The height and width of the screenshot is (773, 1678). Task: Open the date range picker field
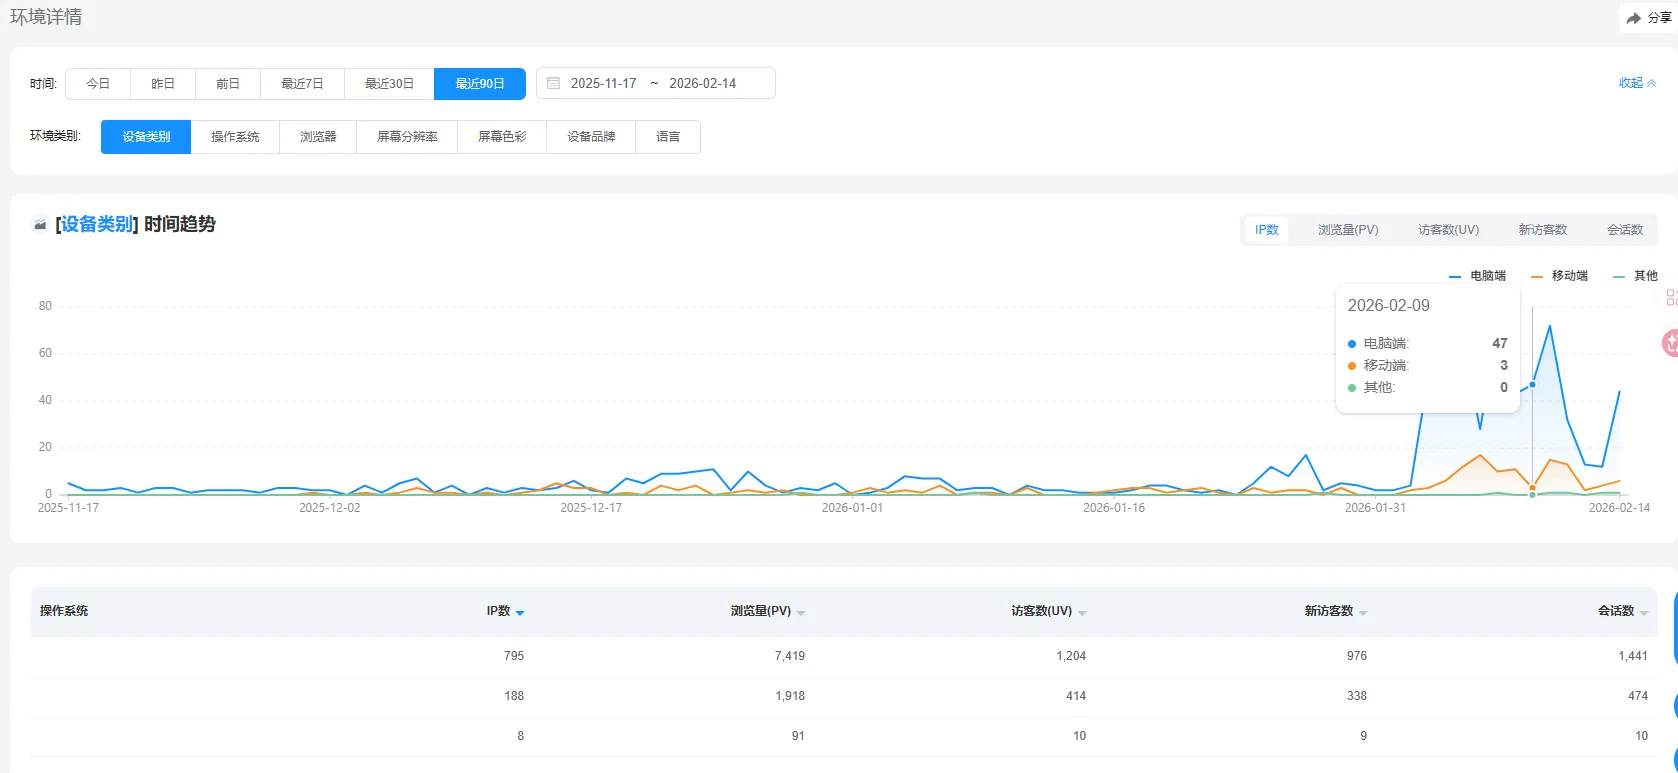point(655,83)
